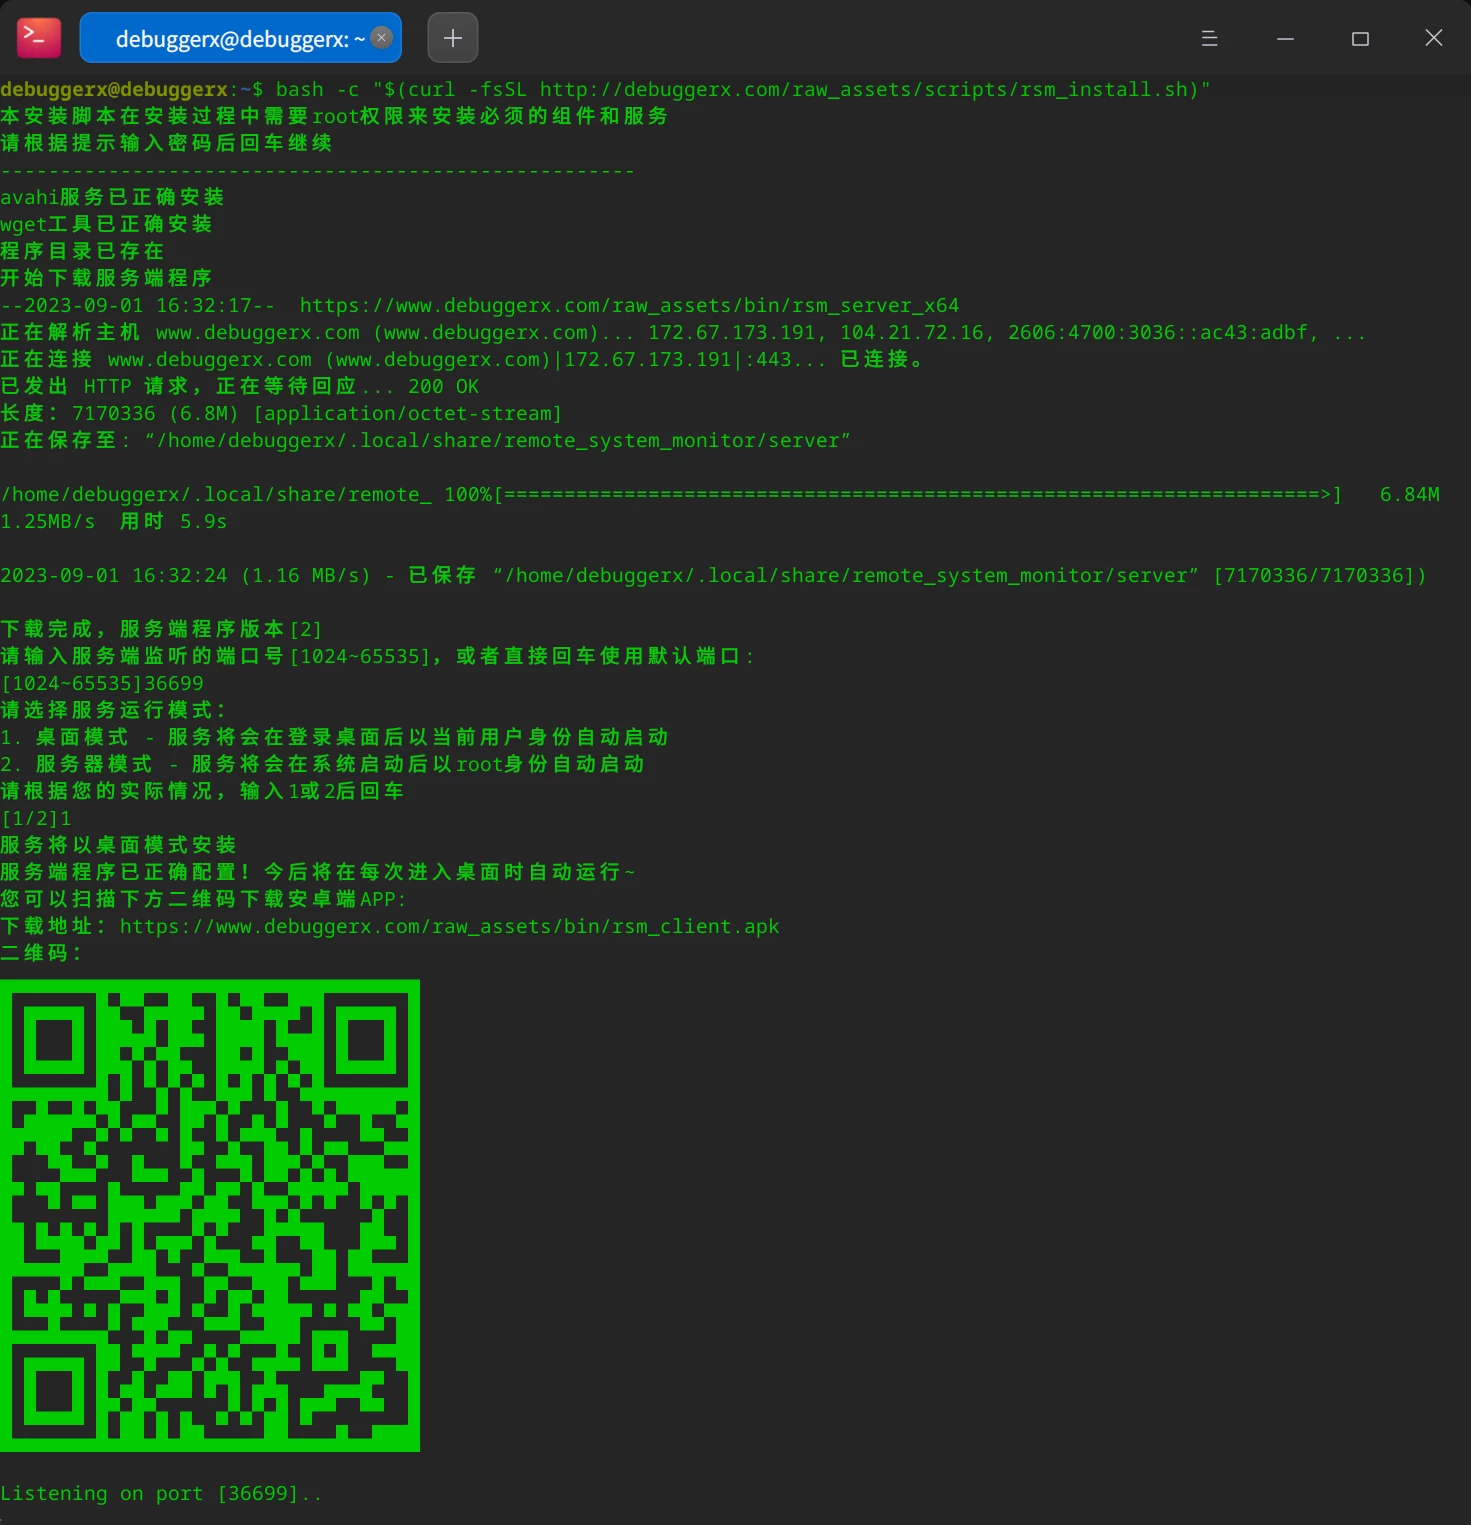1471x1525 pixels.
Task: Click the 'Listening on port [36699]..' line
Action: click(161, 1494)
